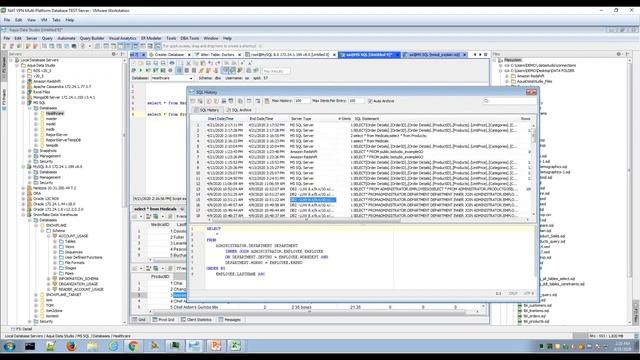Image resolution: width=640 pixels, height=360 pixels.
Task: Open the Database dropdown showing Healthcare
Action: [172, 78]
